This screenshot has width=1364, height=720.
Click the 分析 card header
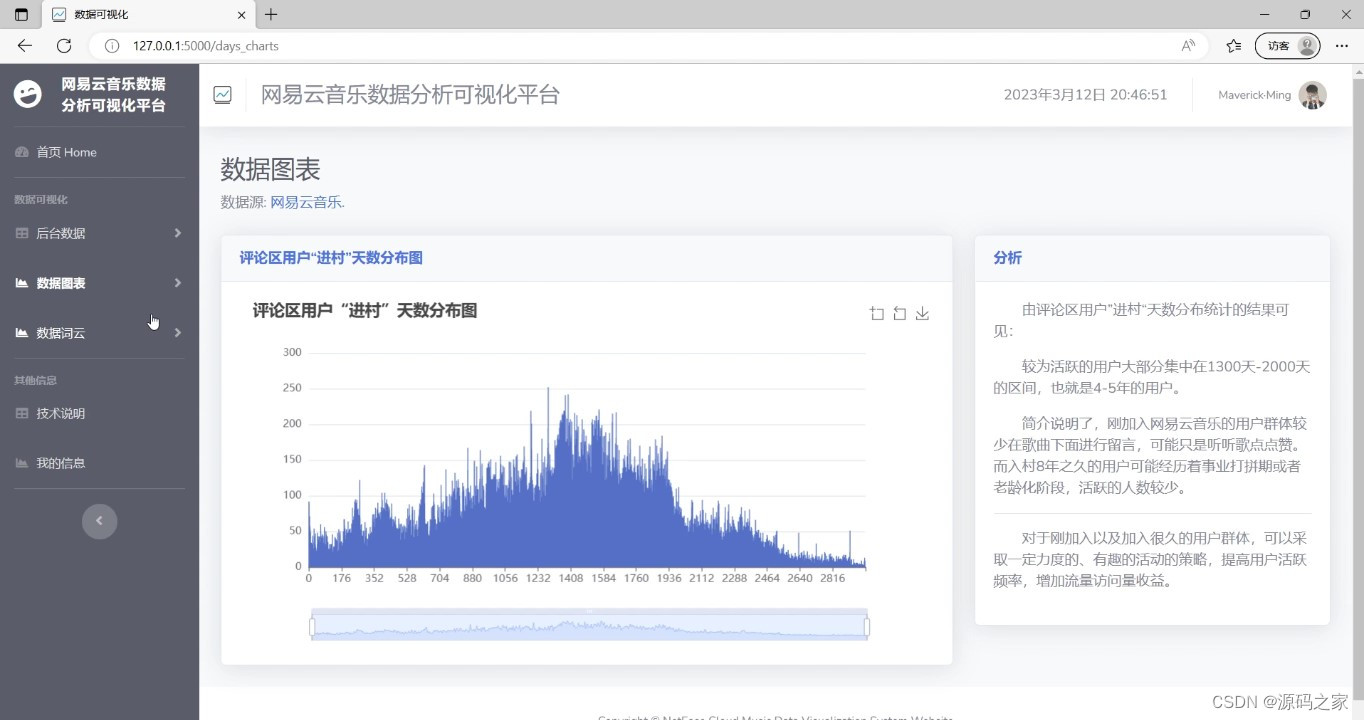tap(1007, 258)
